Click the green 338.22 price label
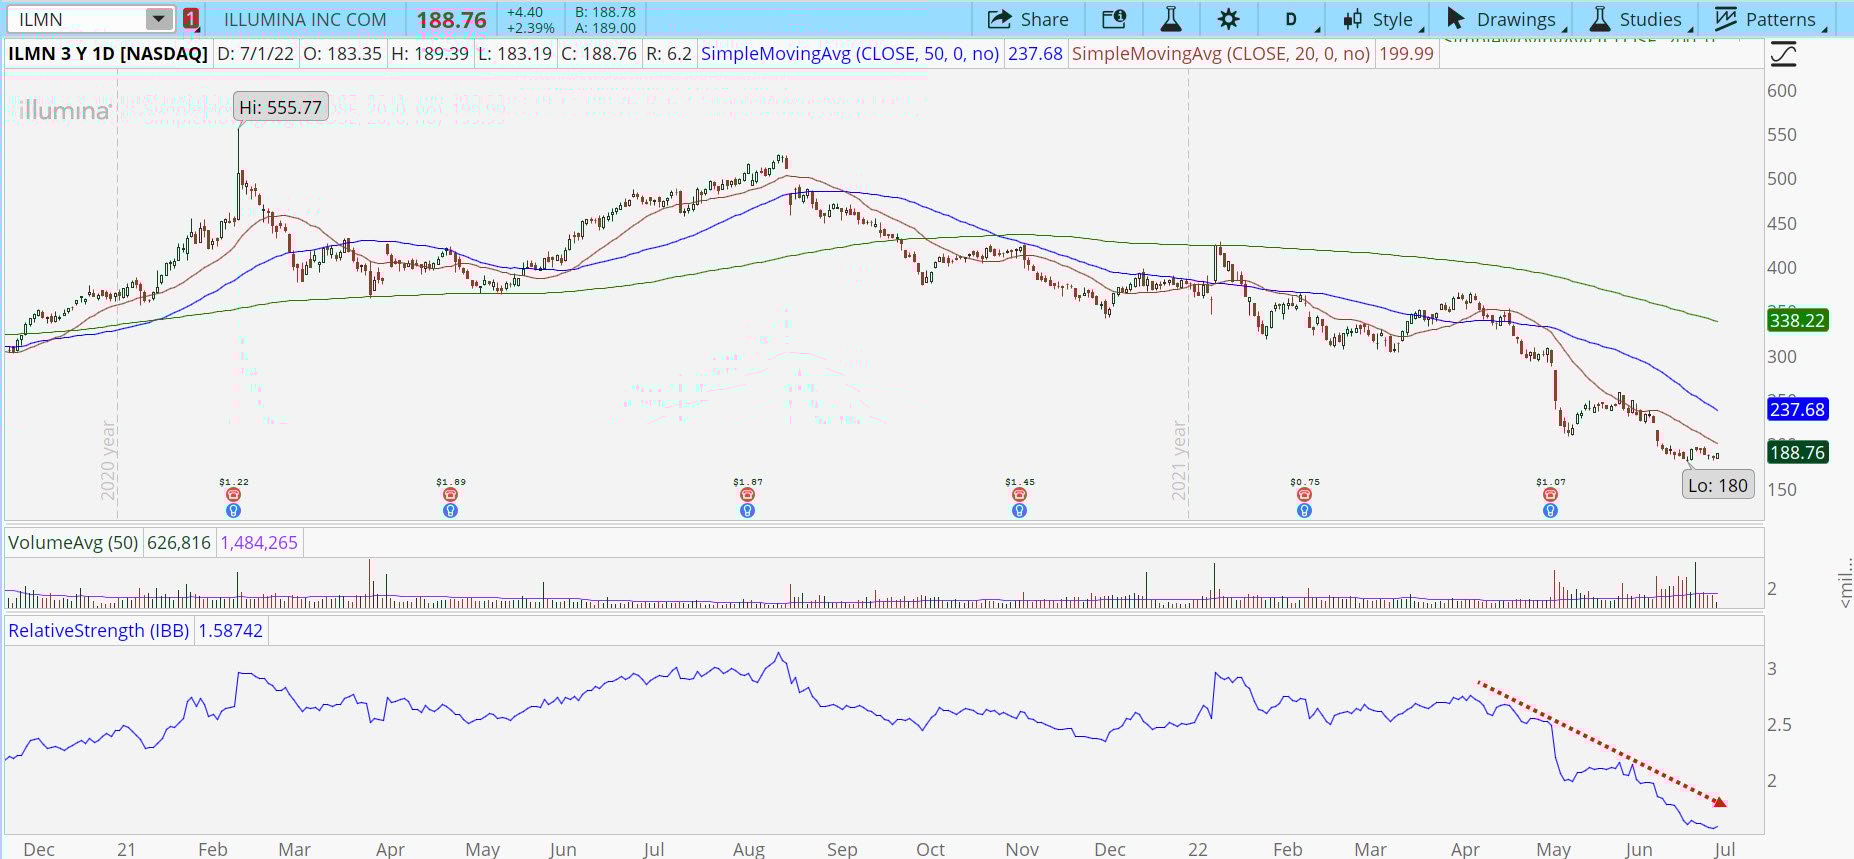The height and width of the screenshot is (859, 1854). point(1797,321)
